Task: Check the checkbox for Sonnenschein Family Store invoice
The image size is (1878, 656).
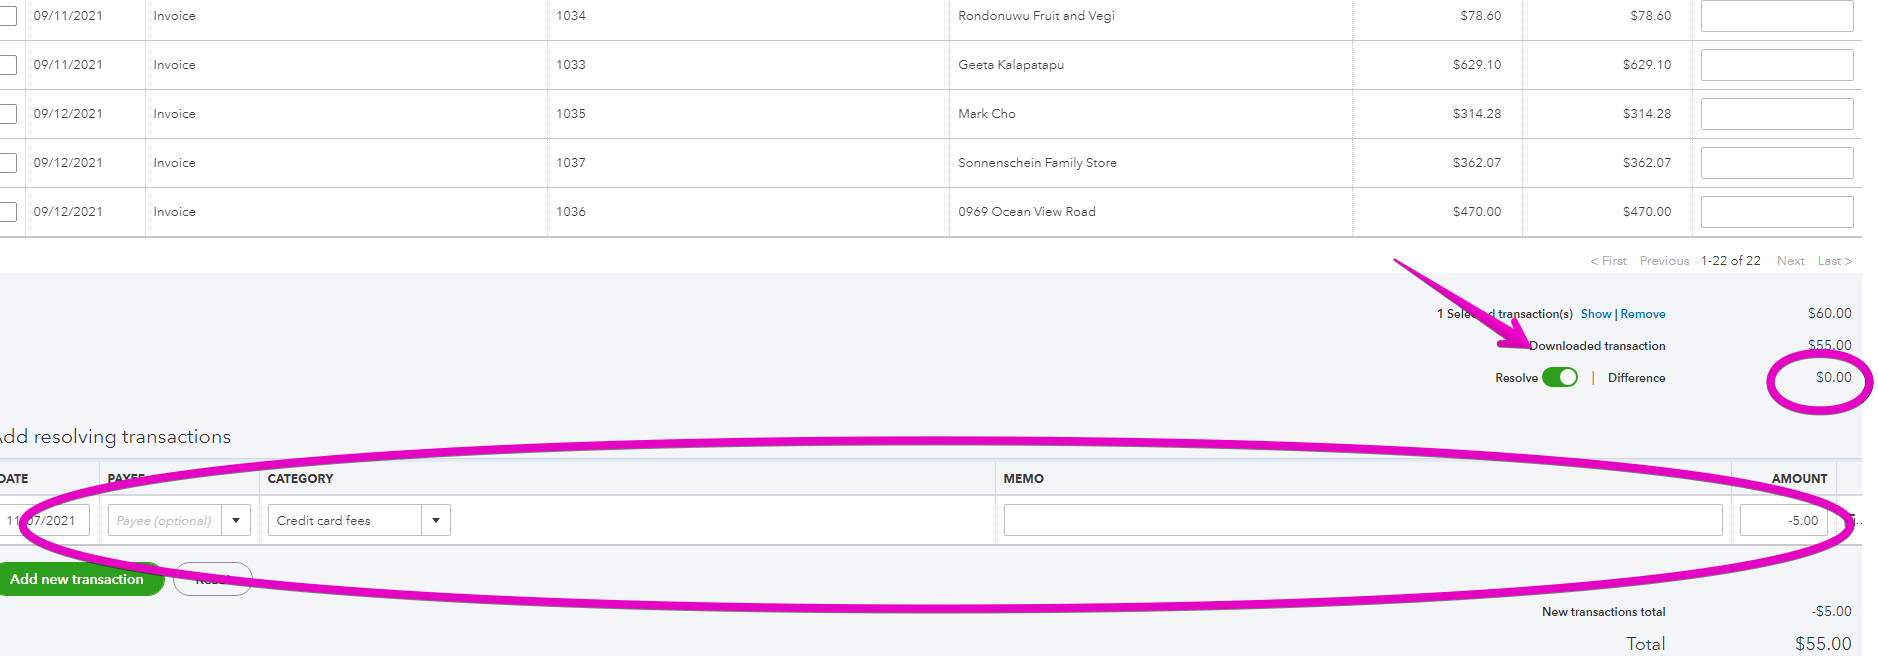Action: click(8, 162)
